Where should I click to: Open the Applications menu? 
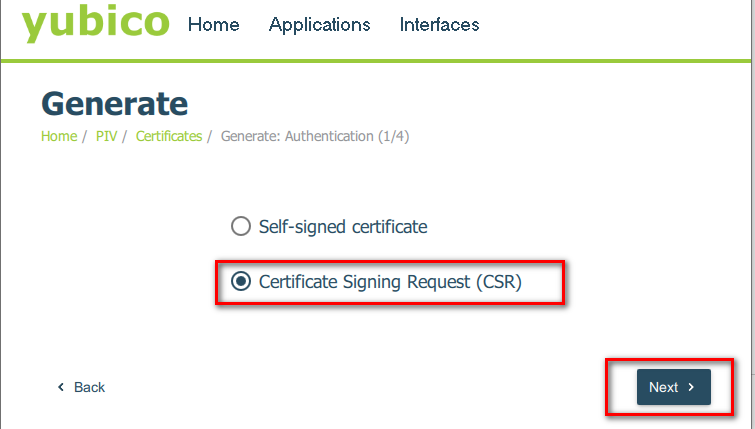click(x=319, y=25)
